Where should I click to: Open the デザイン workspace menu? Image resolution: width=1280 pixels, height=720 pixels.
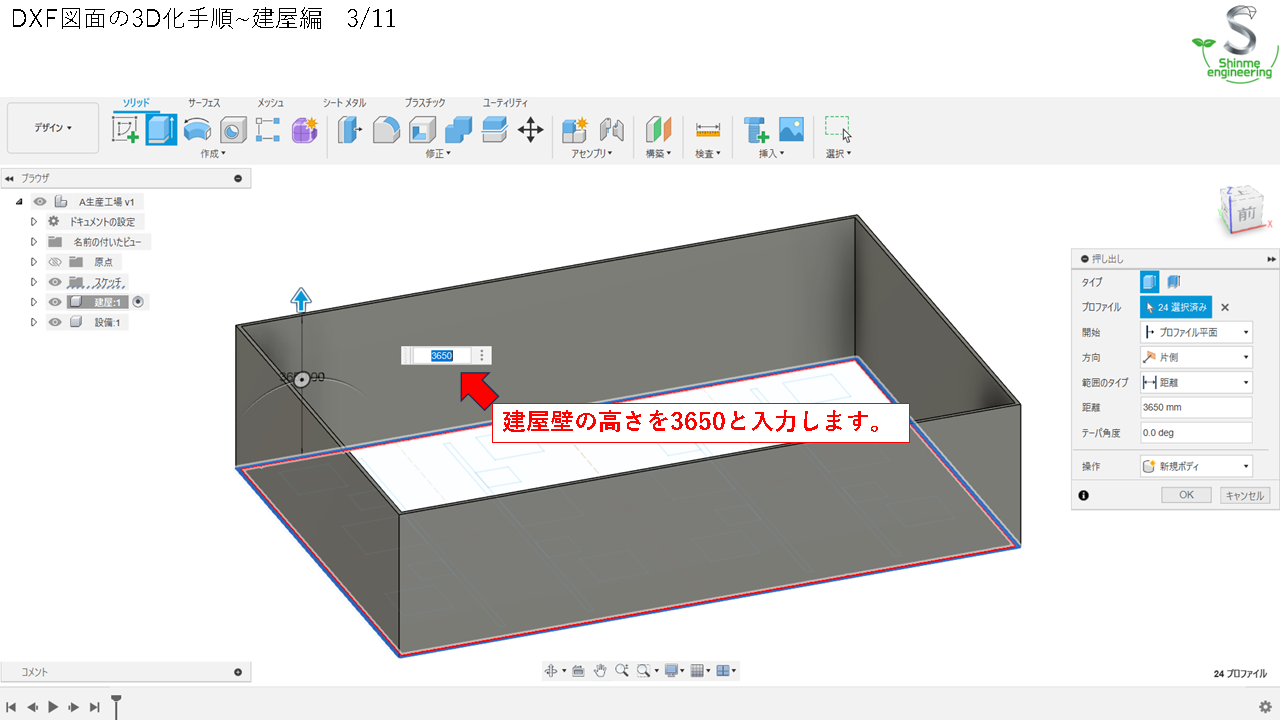coord(52,127)
